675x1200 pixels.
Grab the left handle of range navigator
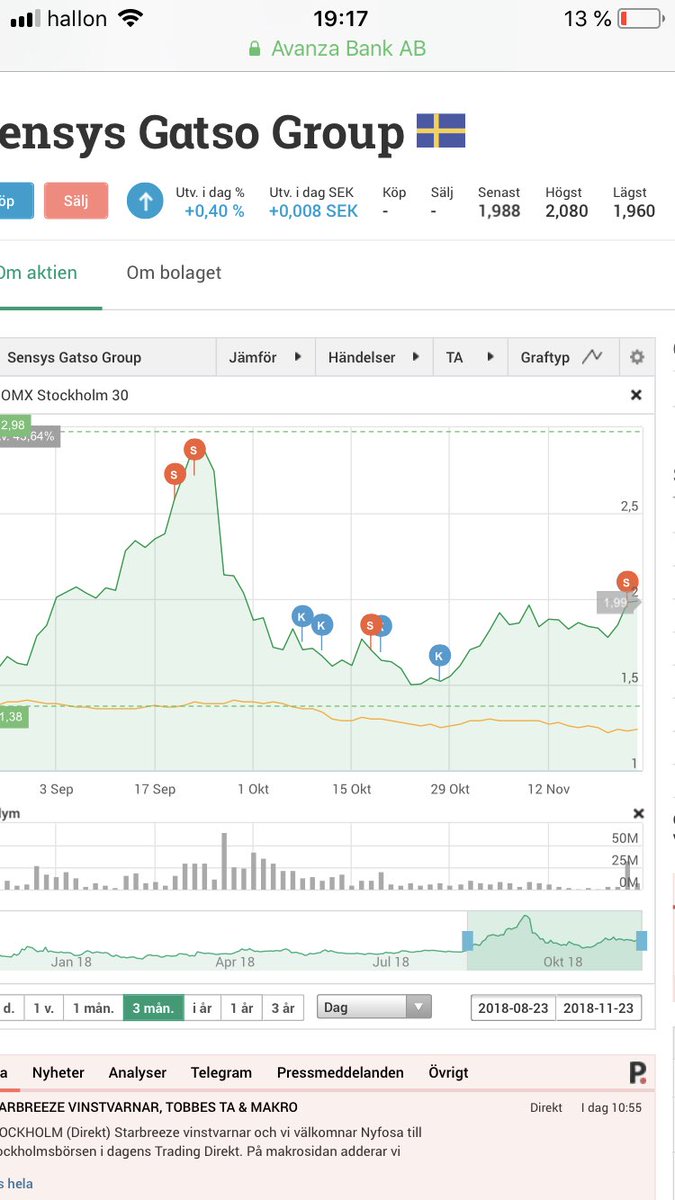point(467,940)
